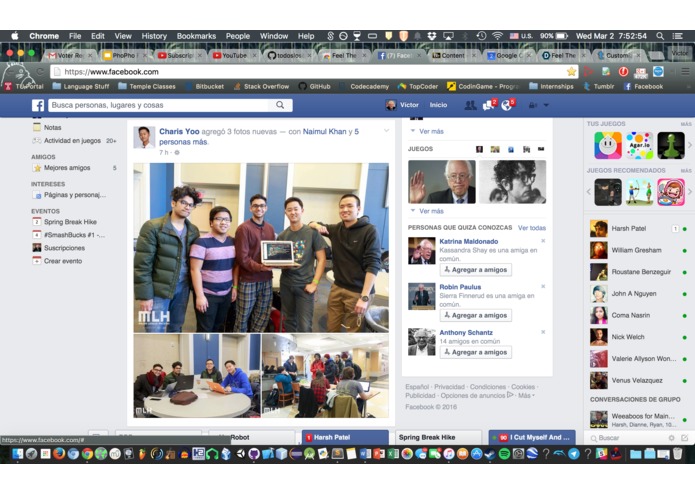The height and width of the screenshot is (494, 695).
Task: Switch to the Voter Re tab
Action: [70, 55]
